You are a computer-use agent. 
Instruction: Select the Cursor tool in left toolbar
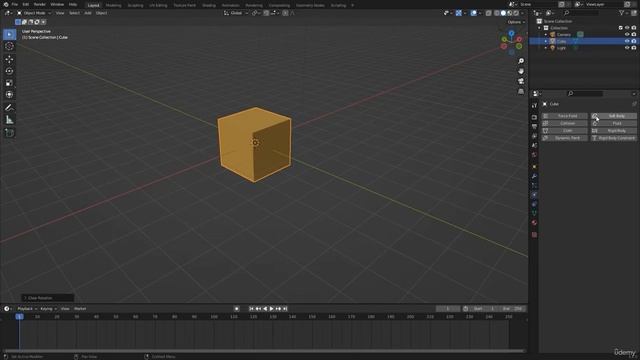click(x=9, y=46)
